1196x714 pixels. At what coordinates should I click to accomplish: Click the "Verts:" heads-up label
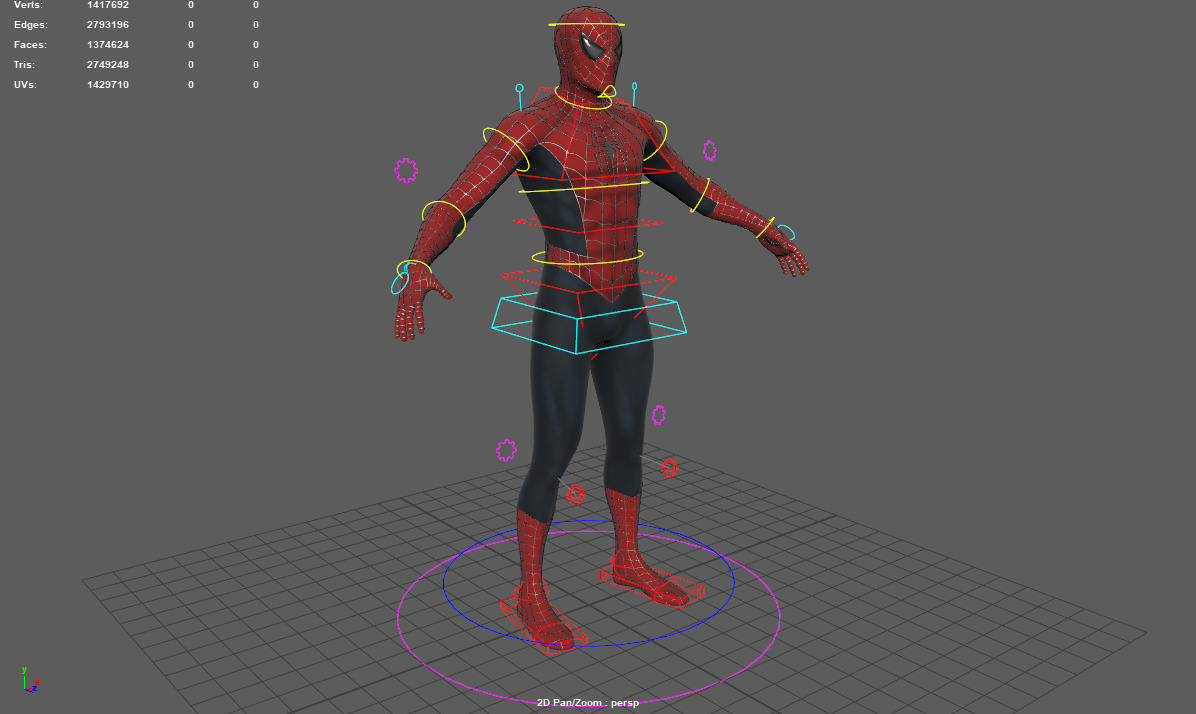pos(28,5)
